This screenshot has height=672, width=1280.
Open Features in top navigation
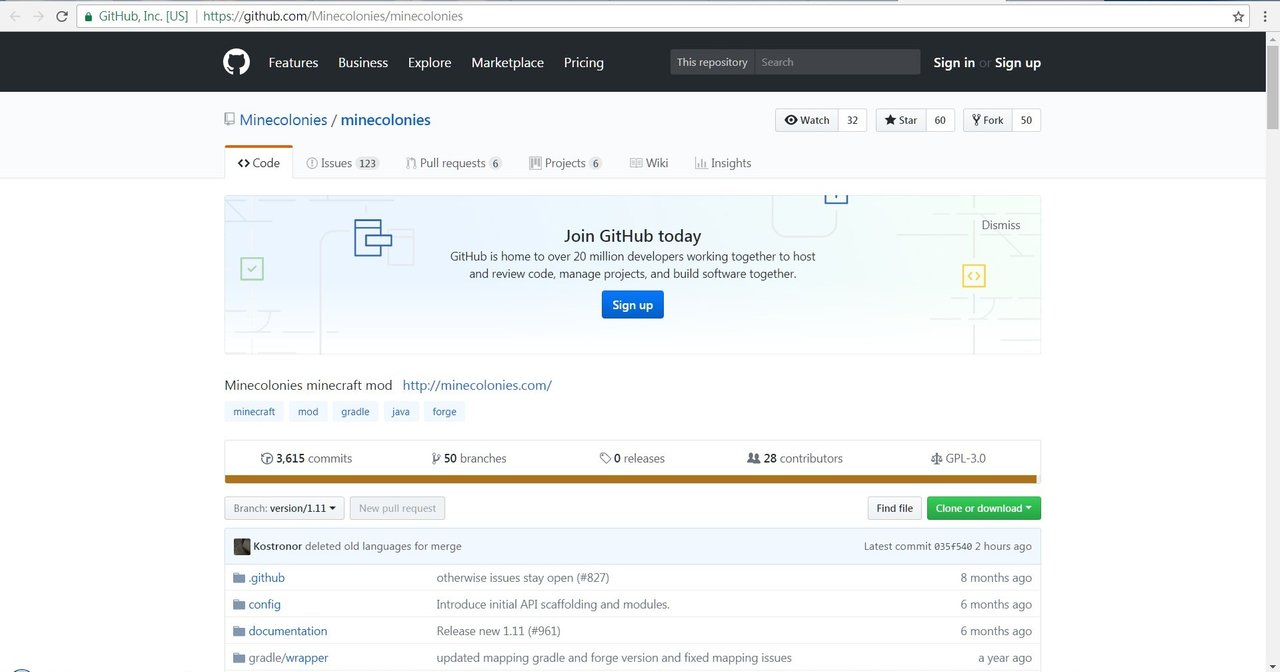click(293, 62)
